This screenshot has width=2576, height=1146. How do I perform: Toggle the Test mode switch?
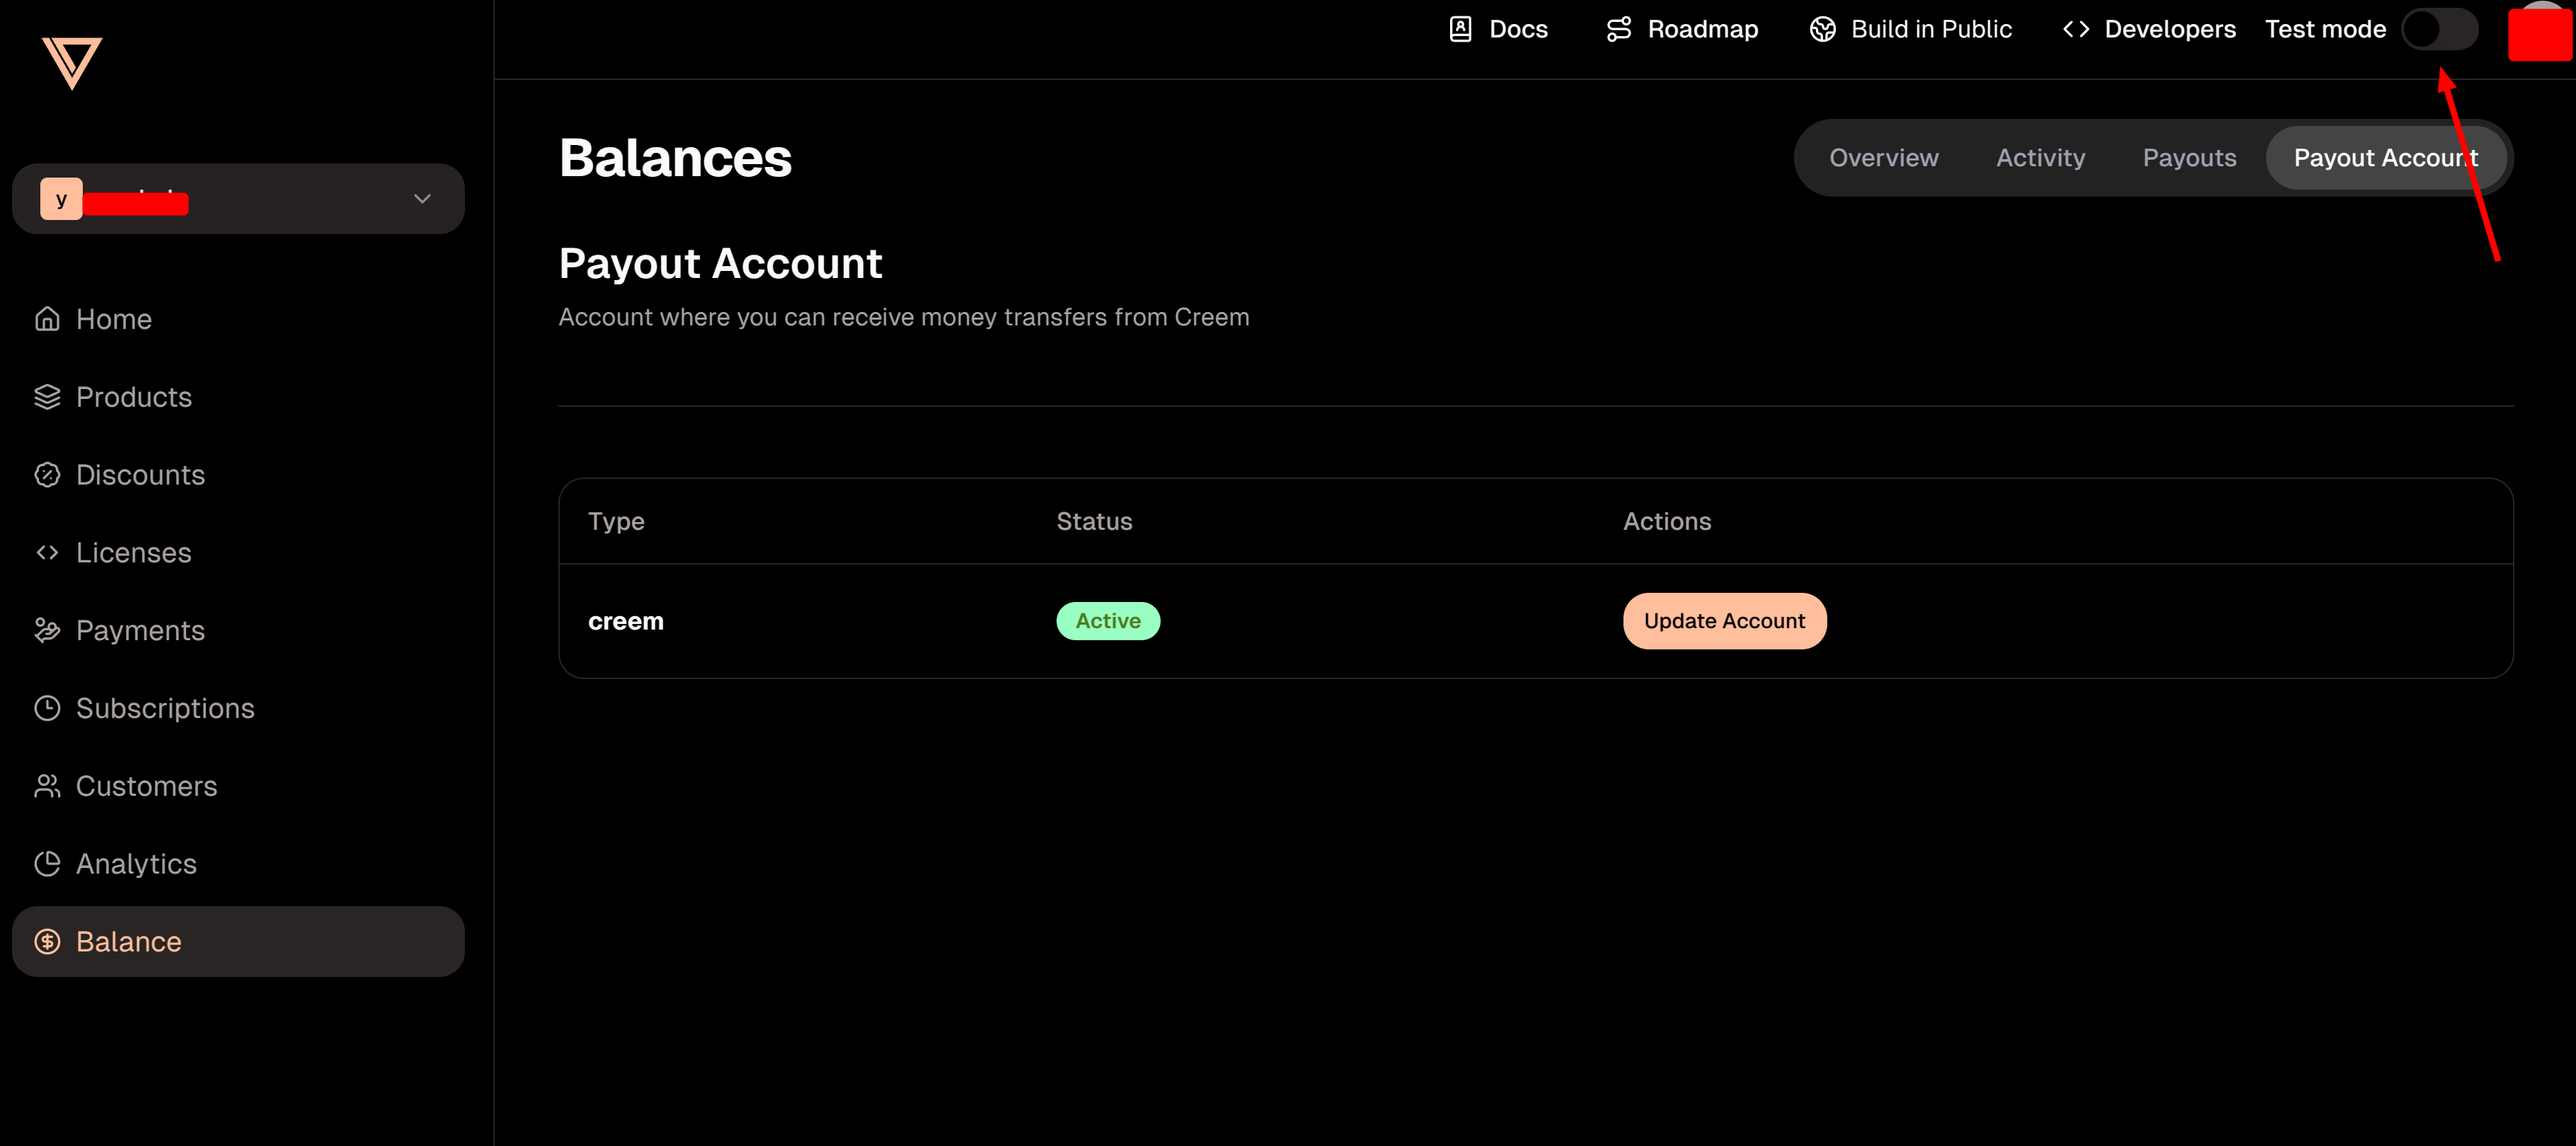2440,29
